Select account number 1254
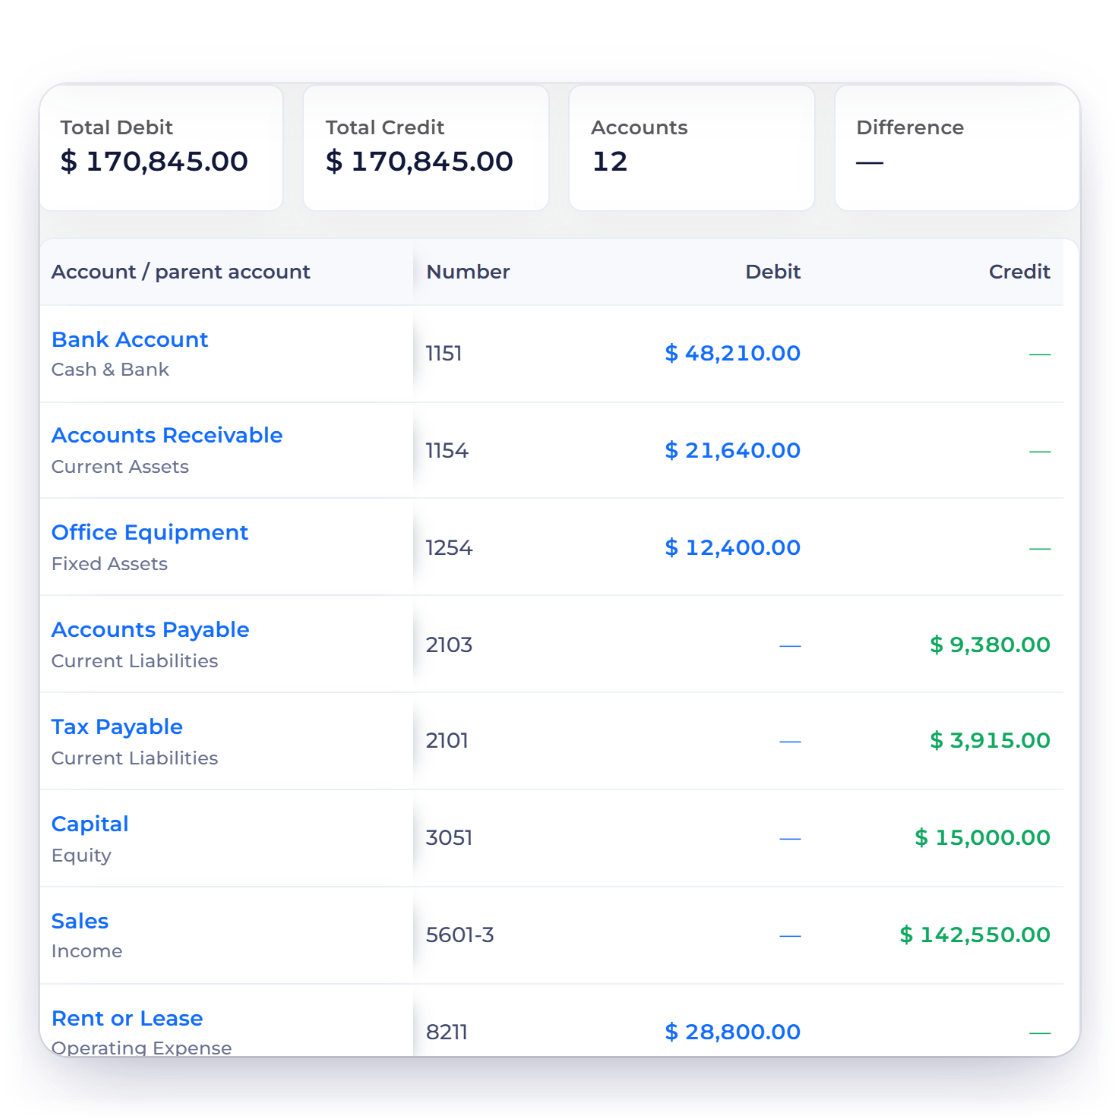 [449, 548]
